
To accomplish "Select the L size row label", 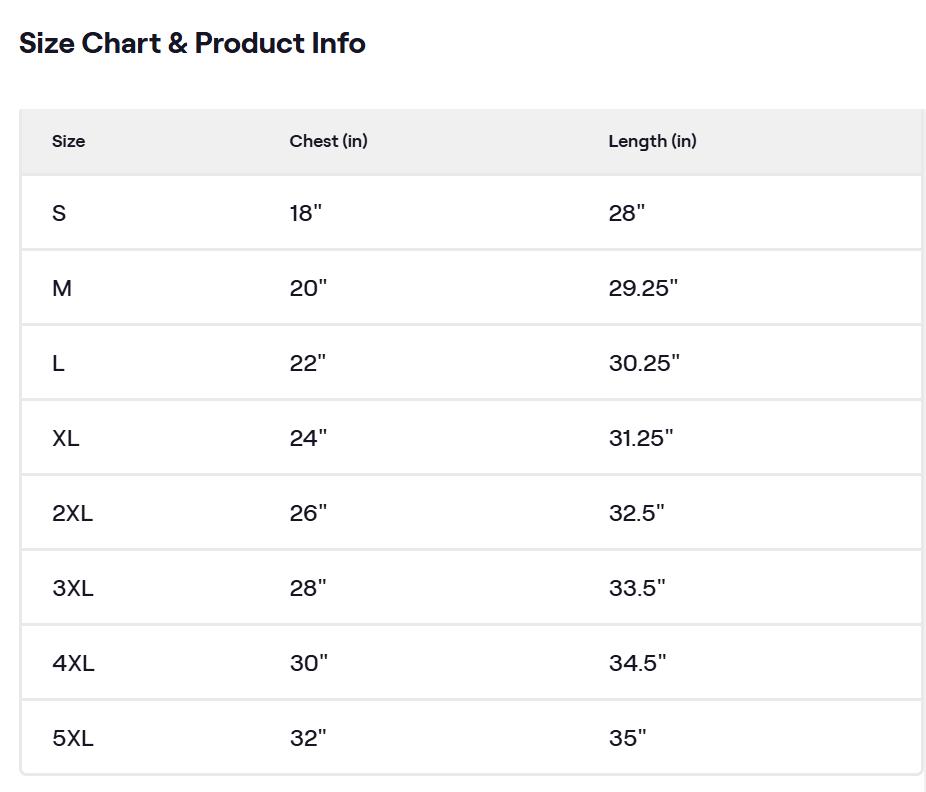I will (58, 363).
